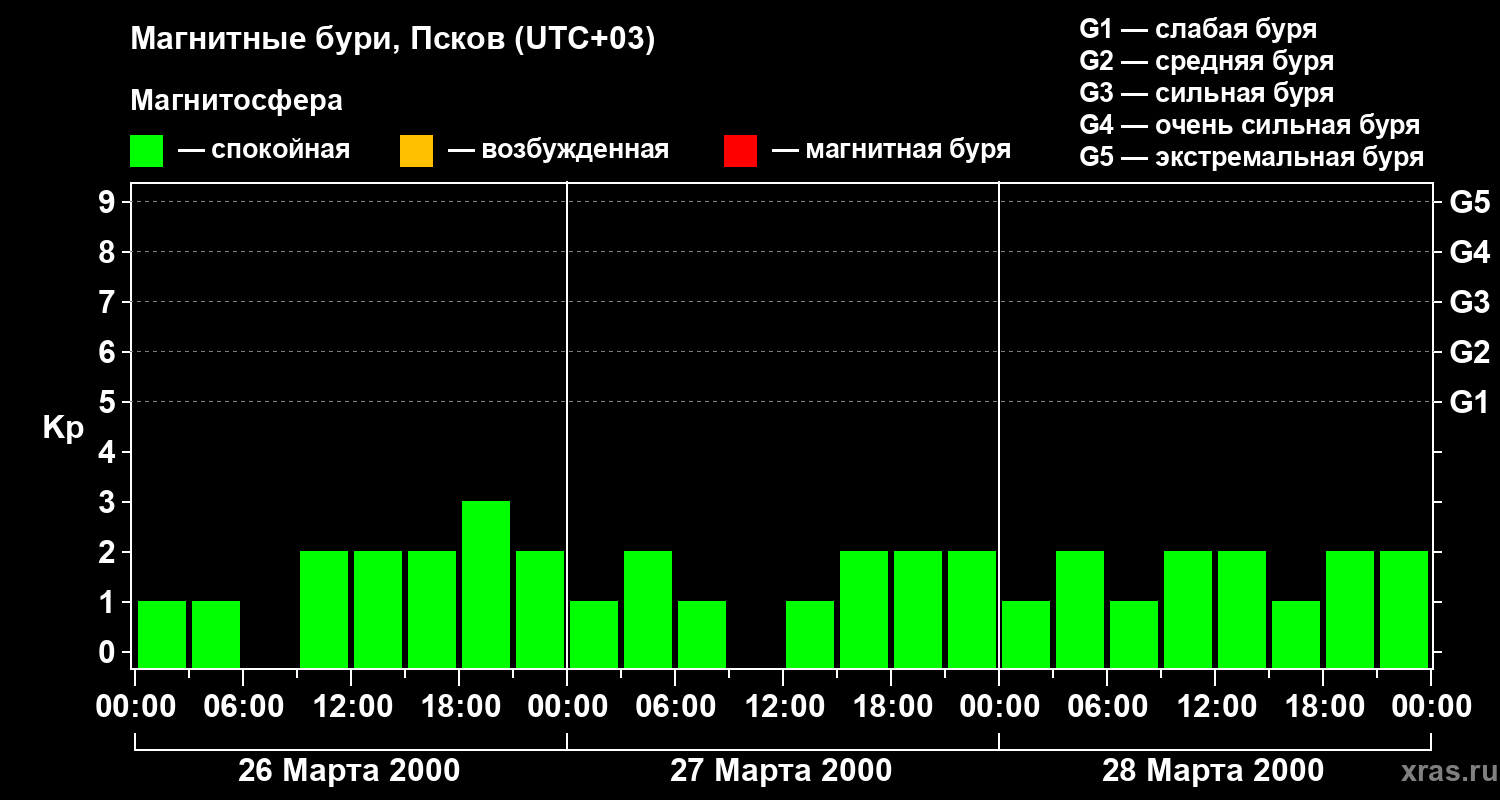Click the G2 tick label on the right axis
The image size is (1500, 800).
coord(1470,352)
